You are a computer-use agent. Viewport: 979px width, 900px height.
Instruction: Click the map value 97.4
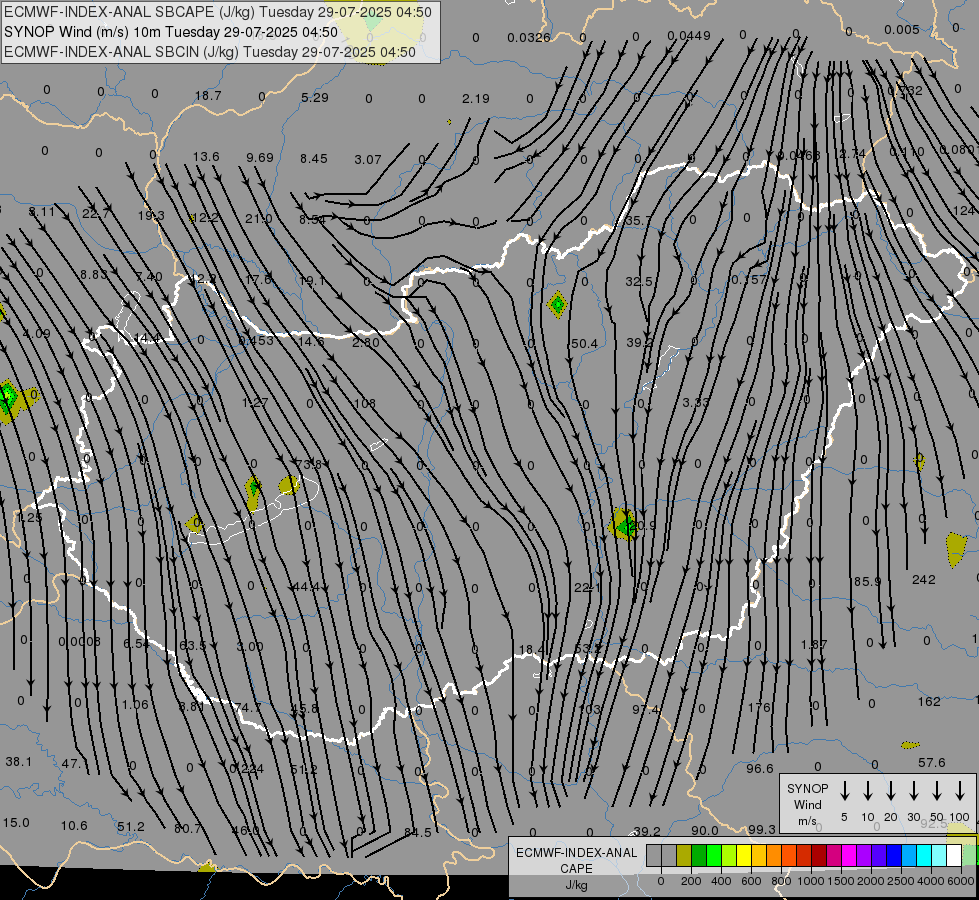tap(646, 710)
